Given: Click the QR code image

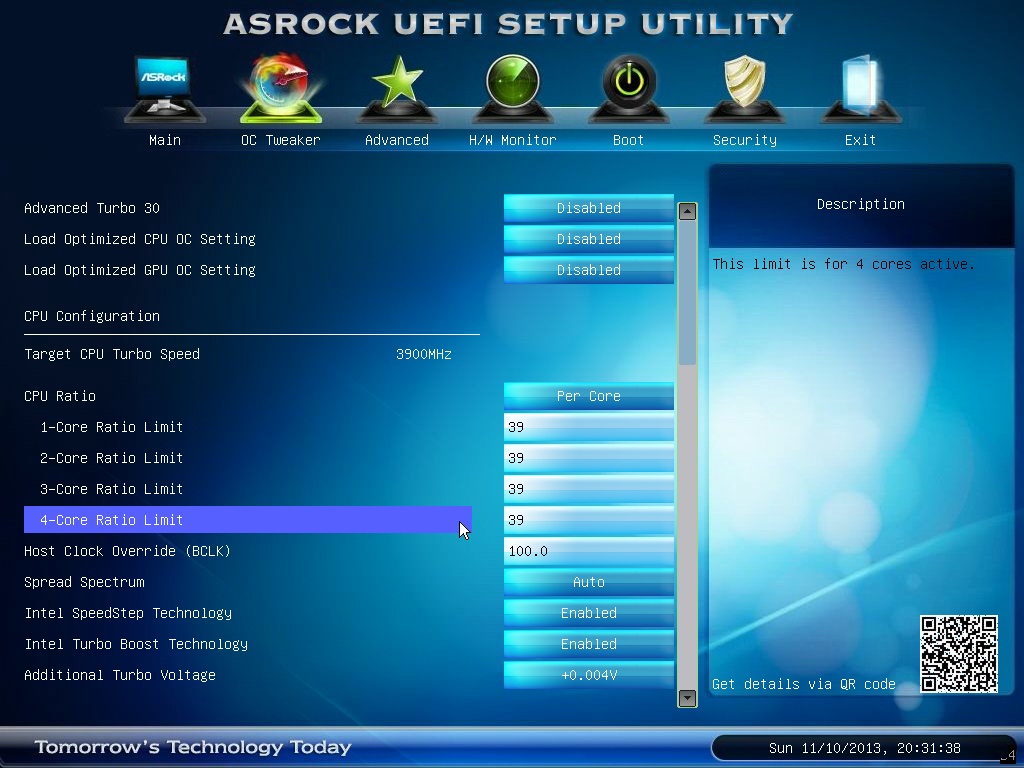Looking at the screenshot, I should coord(959,653).
